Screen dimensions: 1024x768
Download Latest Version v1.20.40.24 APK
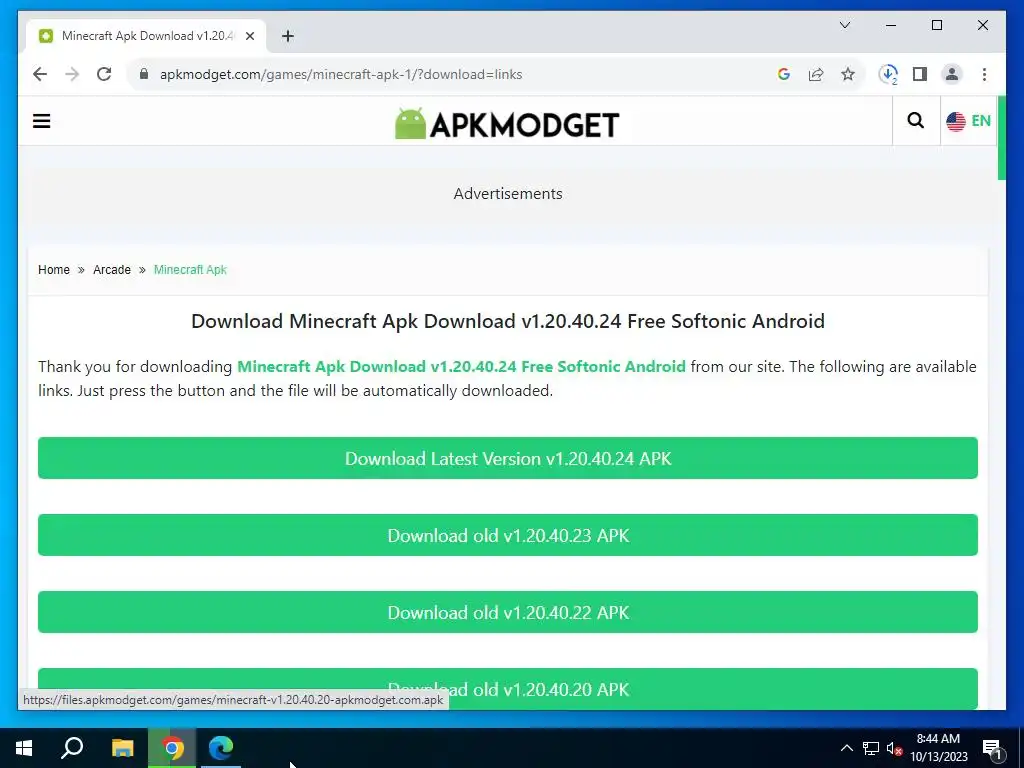point(507,458)
